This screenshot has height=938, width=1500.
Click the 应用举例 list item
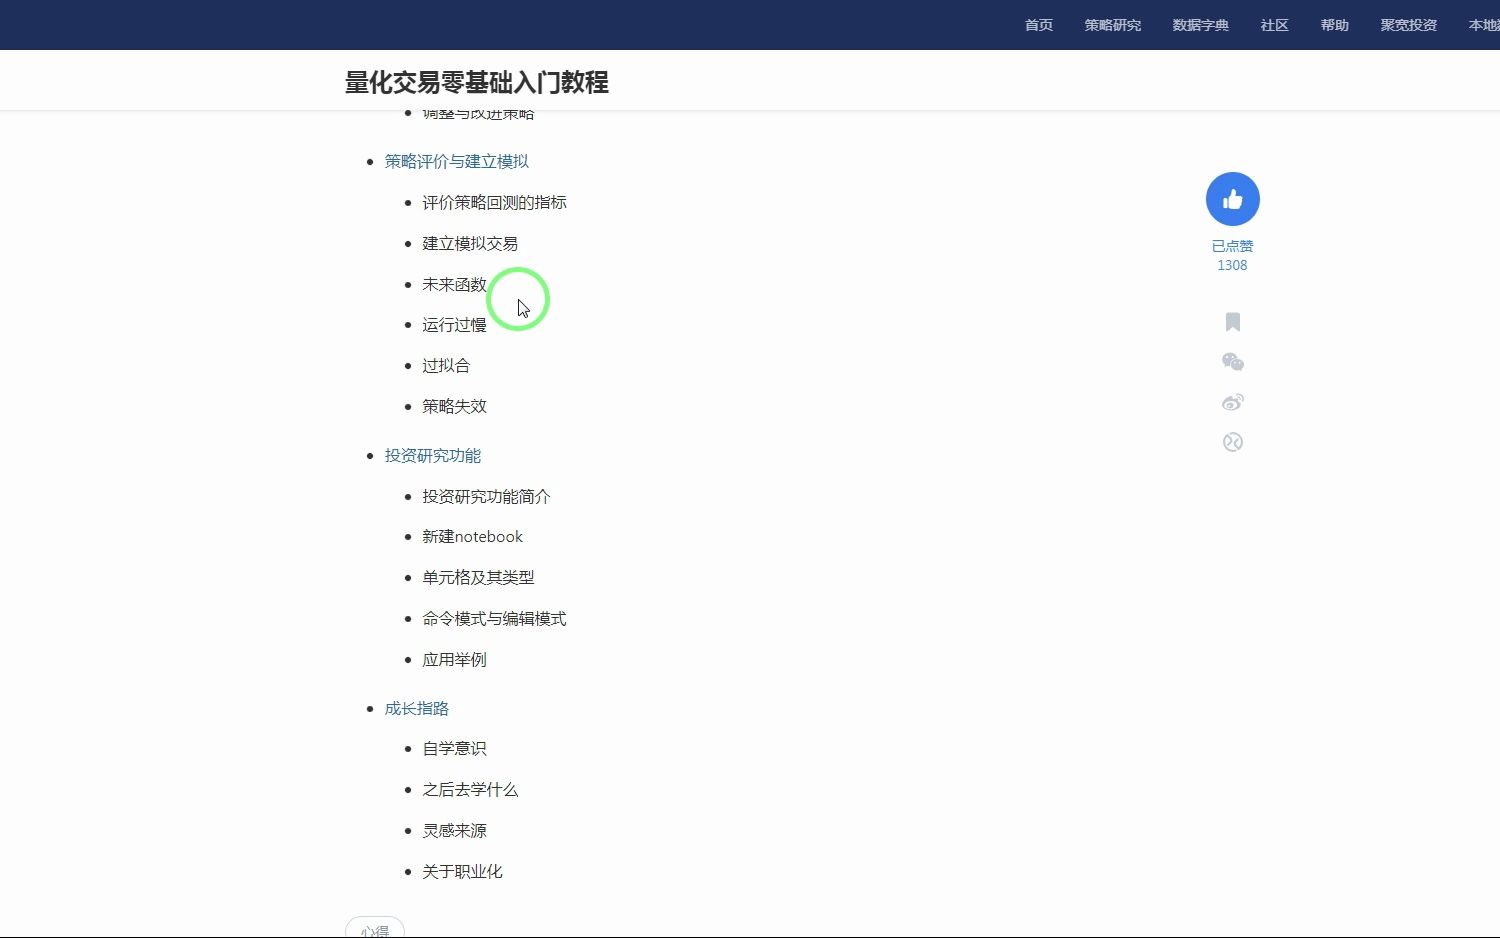(x=454, y=659)
